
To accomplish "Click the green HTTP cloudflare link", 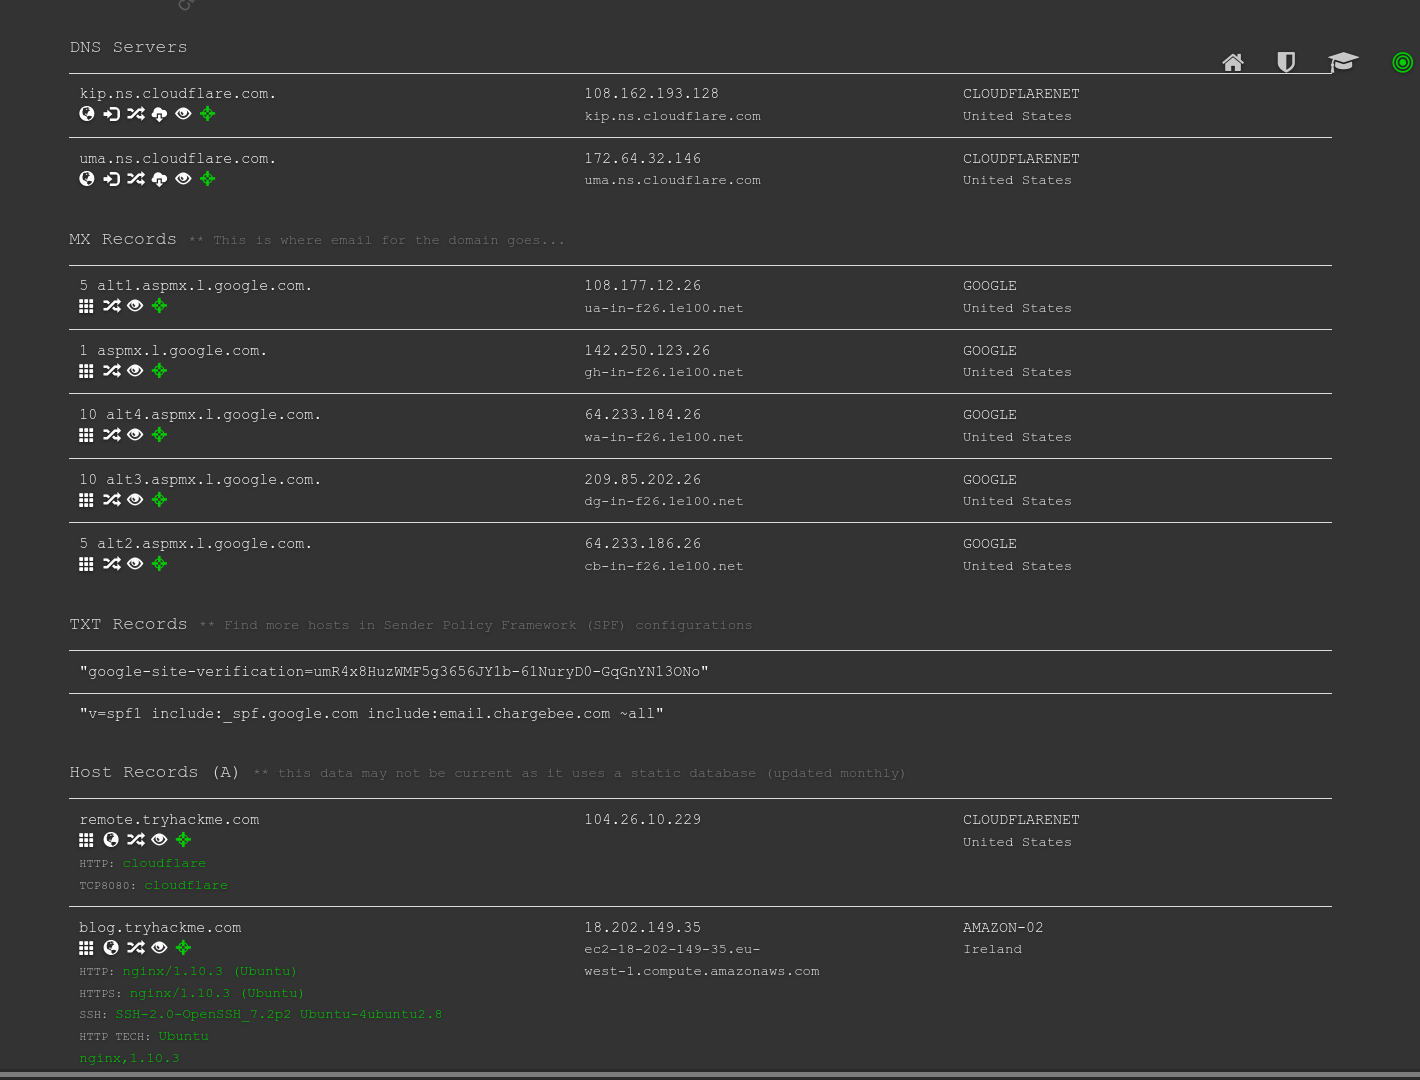I will pos(164,863).
